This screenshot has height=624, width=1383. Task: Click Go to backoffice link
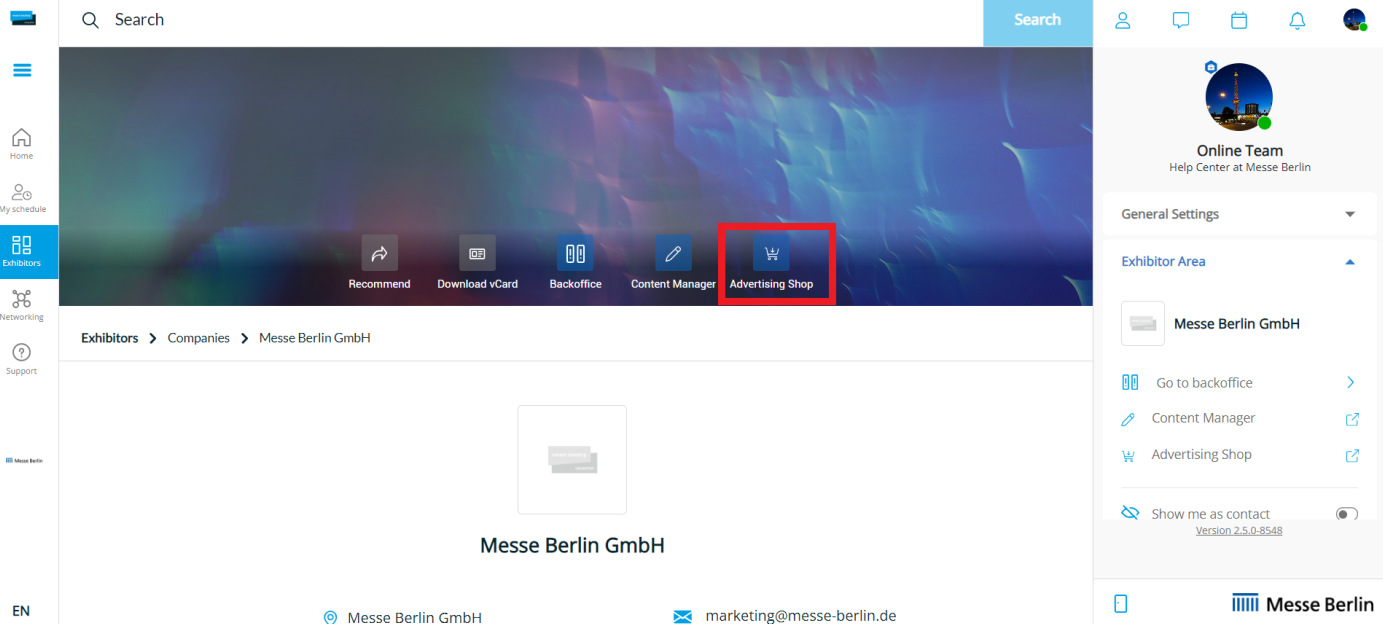(1204, 383)
